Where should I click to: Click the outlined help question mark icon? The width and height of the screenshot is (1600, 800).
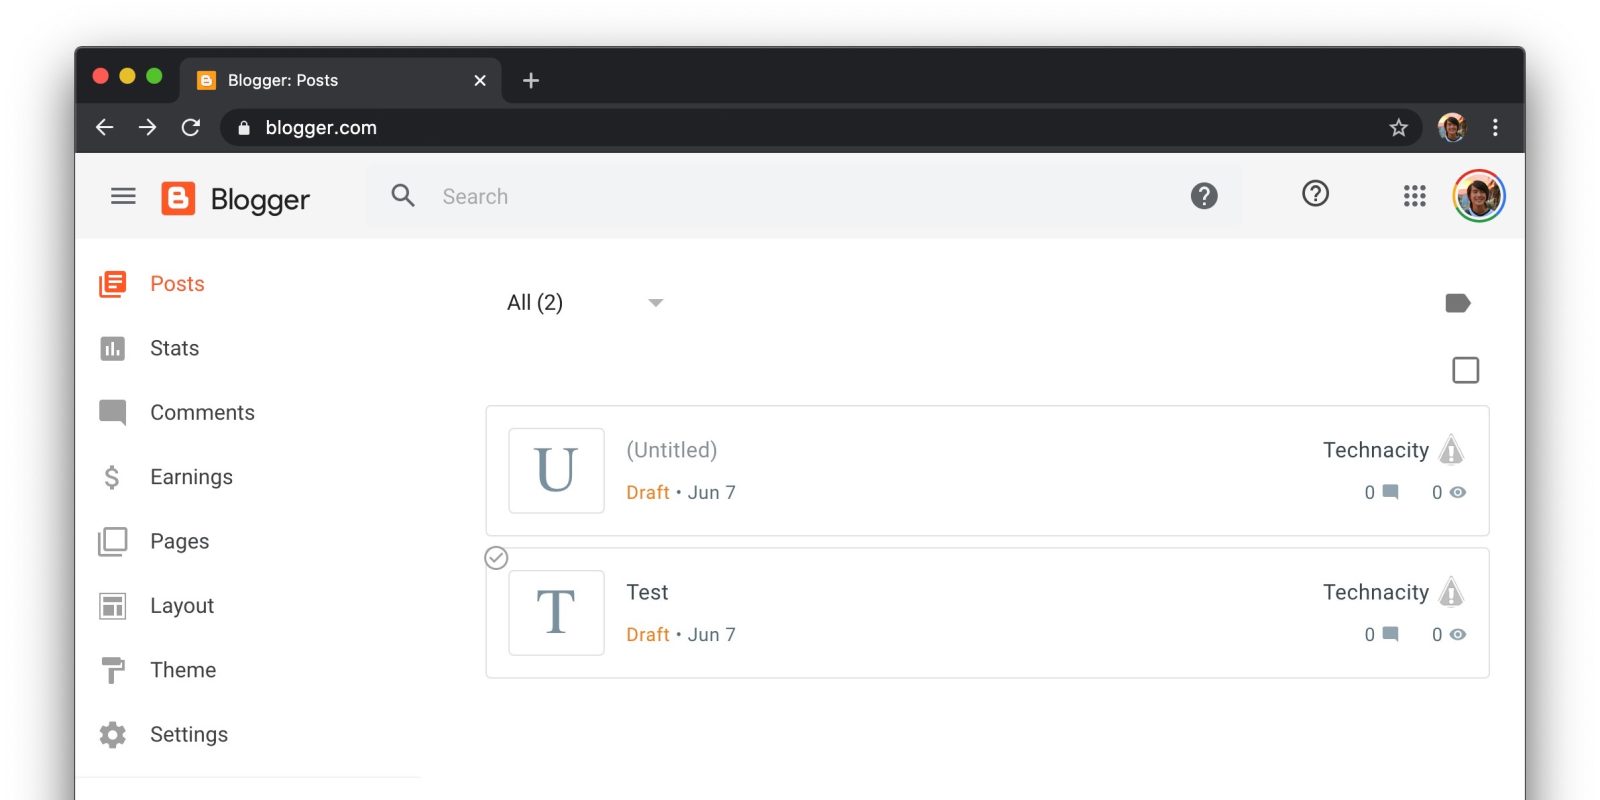(x=1315, y=194)
